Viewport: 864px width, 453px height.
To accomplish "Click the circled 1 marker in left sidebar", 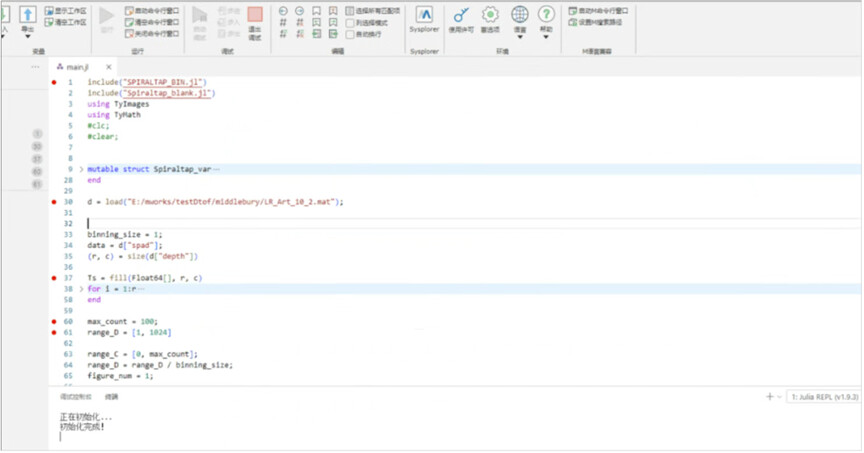I will click(37, 134).
